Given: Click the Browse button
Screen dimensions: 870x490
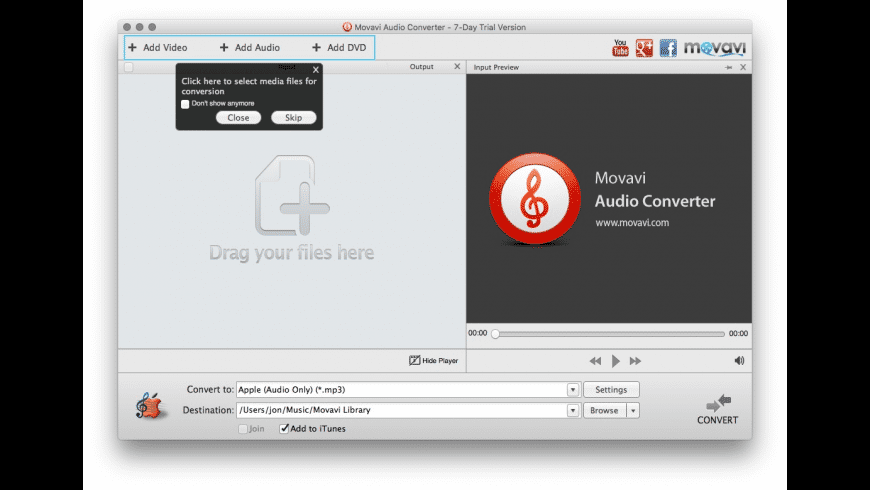Looking at the screenshot, I should click(x=604, y=411).
